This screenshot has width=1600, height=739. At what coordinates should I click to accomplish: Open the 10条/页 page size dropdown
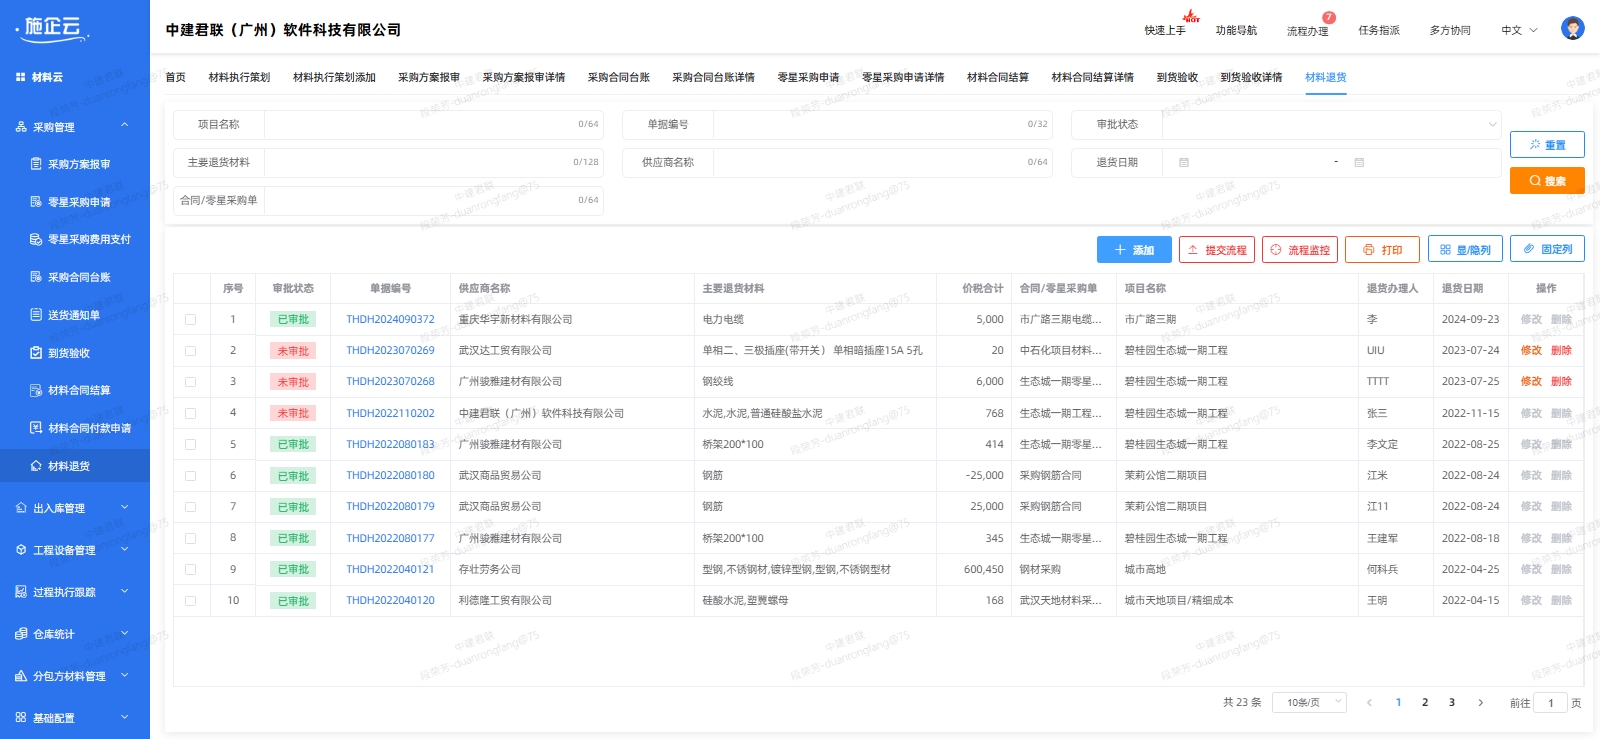pos(1309,703)
